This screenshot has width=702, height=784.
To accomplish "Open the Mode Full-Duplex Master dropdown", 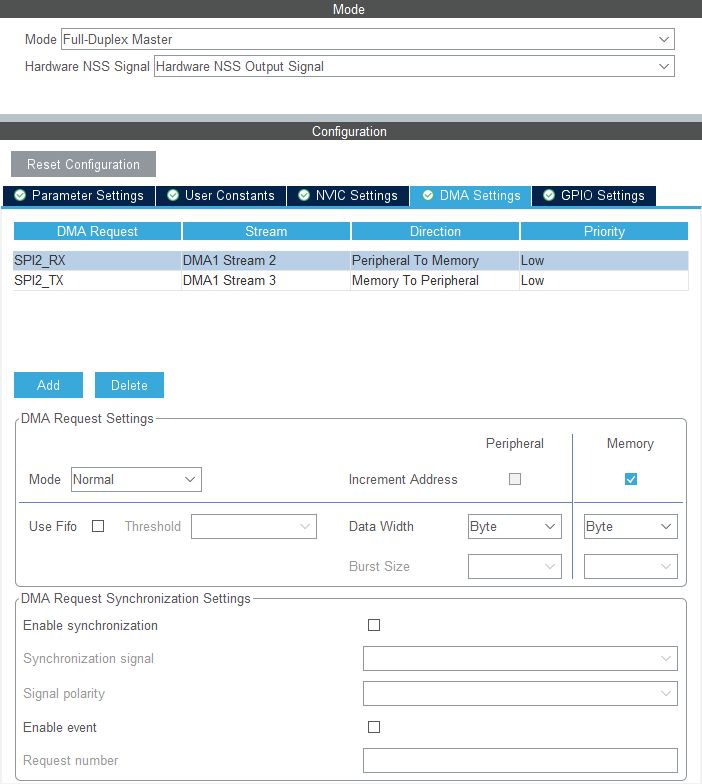I will pyautogui.click(x=368, y=39).
